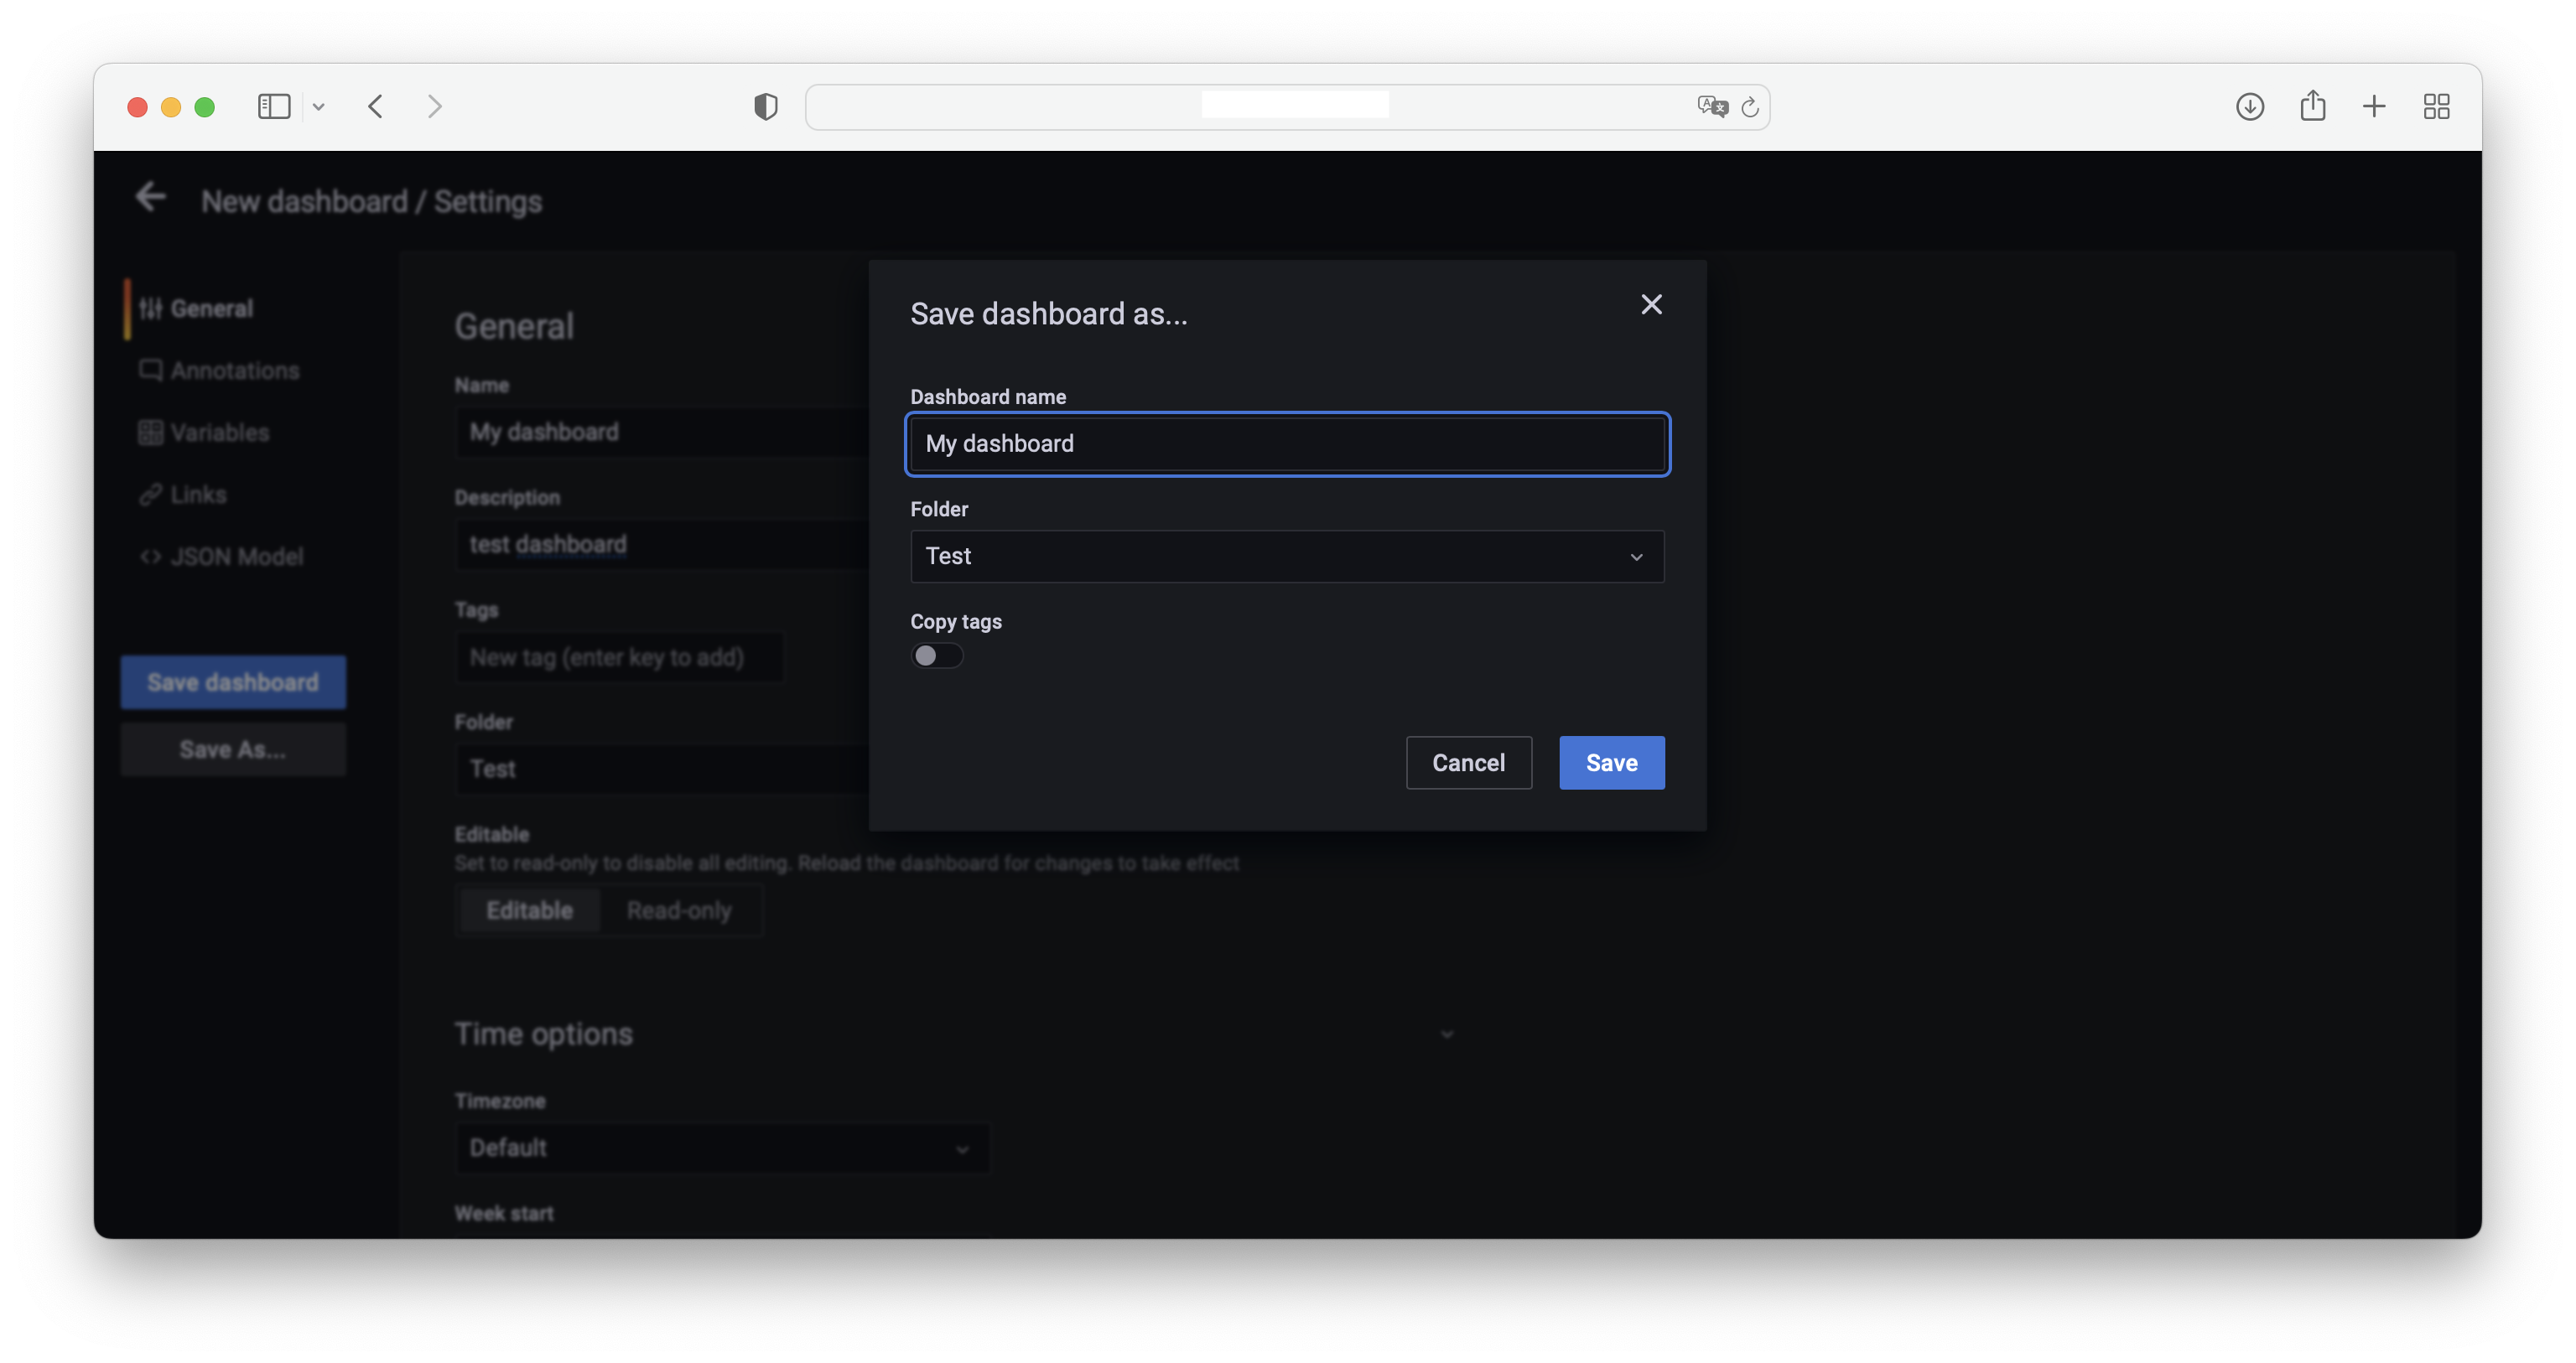Viewport: 2576px width, 1363px height.
Task: Click the Save dashboard as... dialog title
Action: tap(1048, 314)
